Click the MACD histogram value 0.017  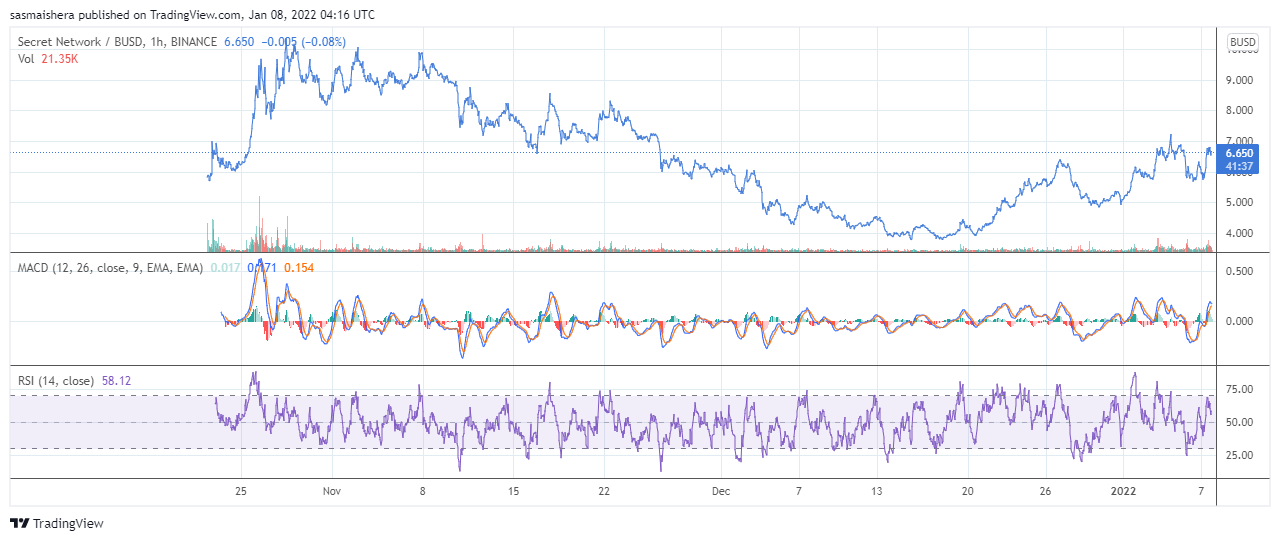click(226, 268)
